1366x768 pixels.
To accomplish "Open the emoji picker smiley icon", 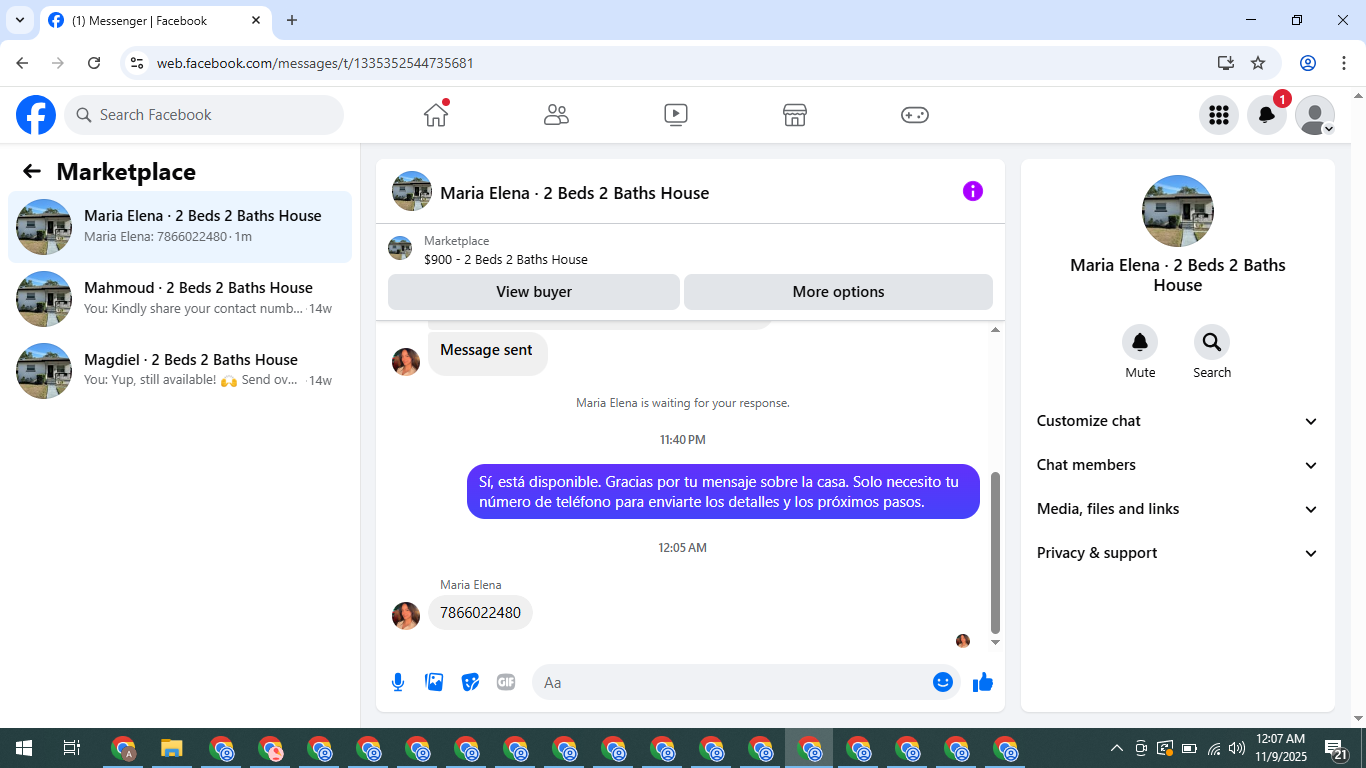I will click(943, 682).
